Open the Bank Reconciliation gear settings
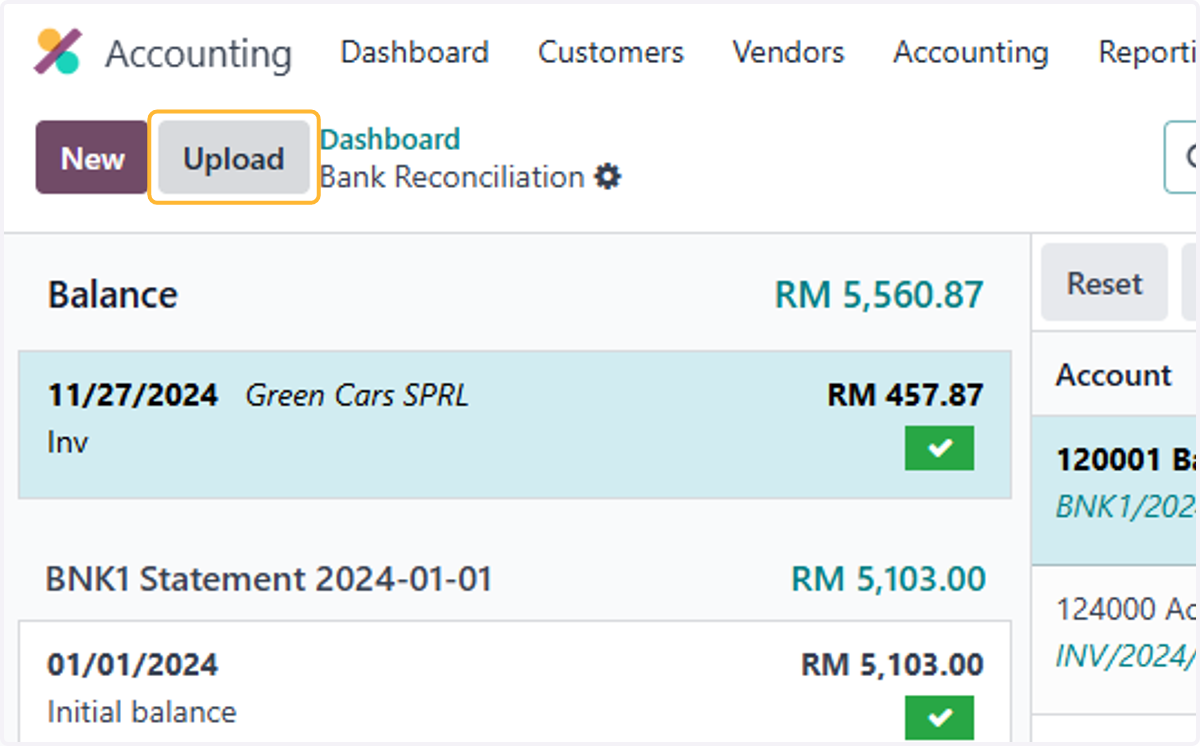 coord(607,178)
